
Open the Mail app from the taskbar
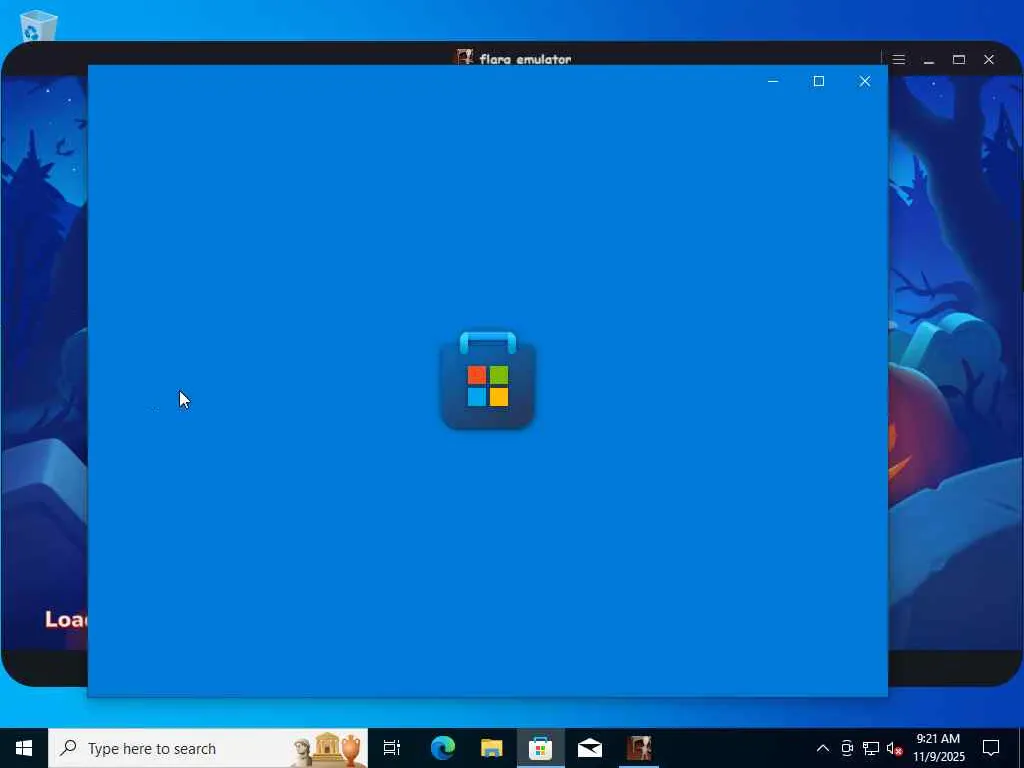tap(589, 748)
